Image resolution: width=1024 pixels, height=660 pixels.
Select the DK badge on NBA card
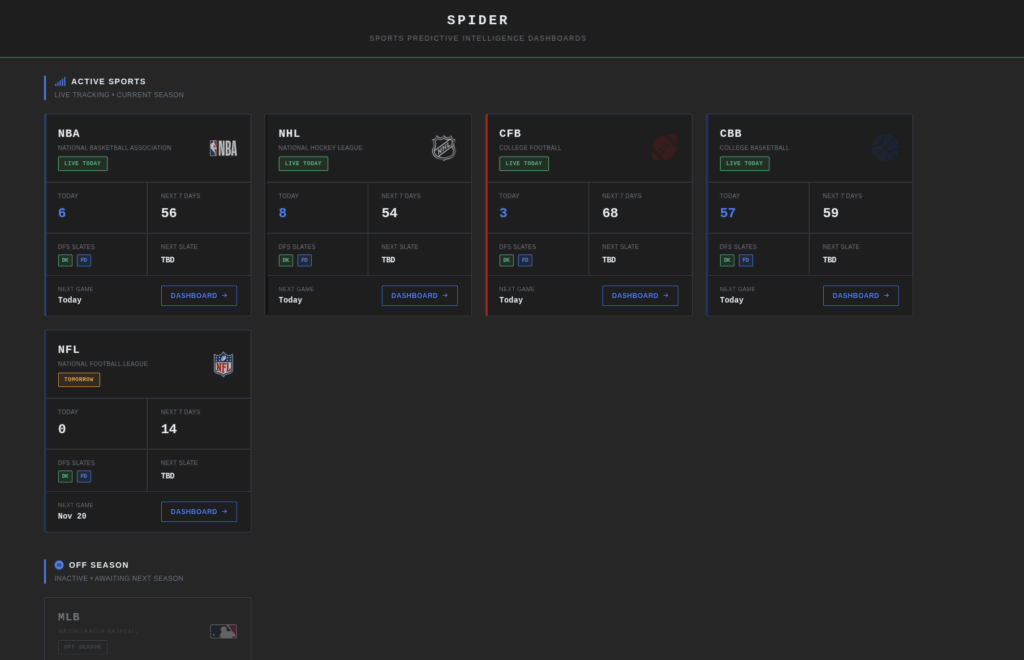65,260
